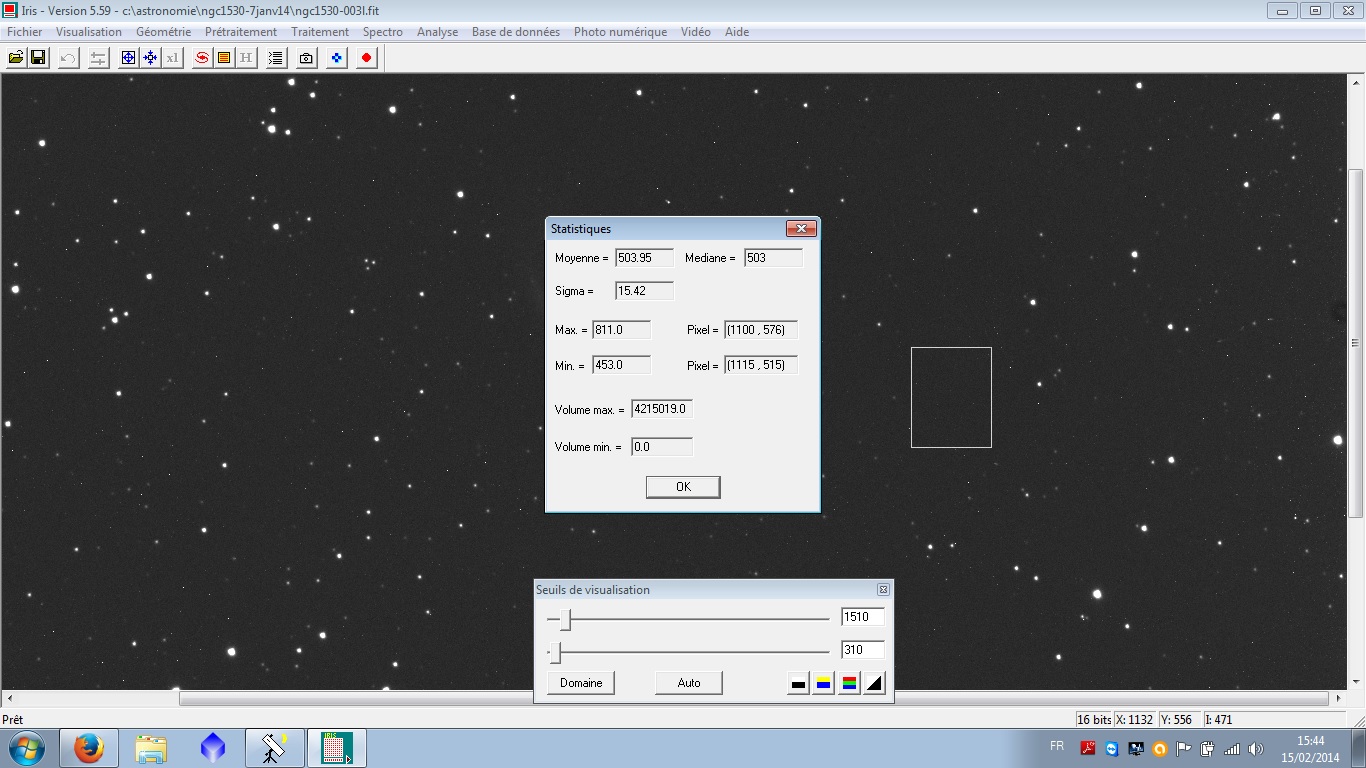Open Windows Explorer from the taskbar

(151, 748)
